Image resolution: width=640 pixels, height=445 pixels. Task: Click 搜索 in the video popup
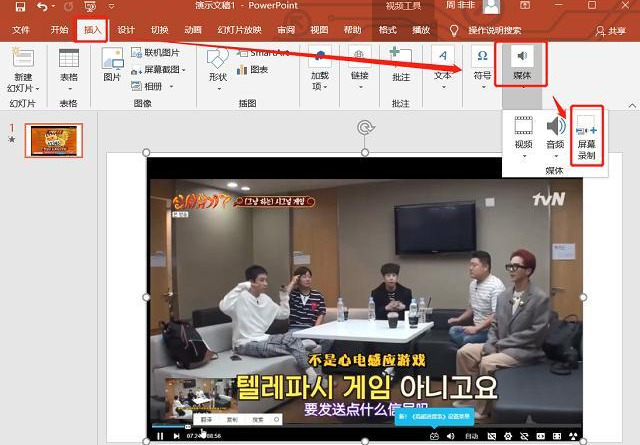click(258, 420)
